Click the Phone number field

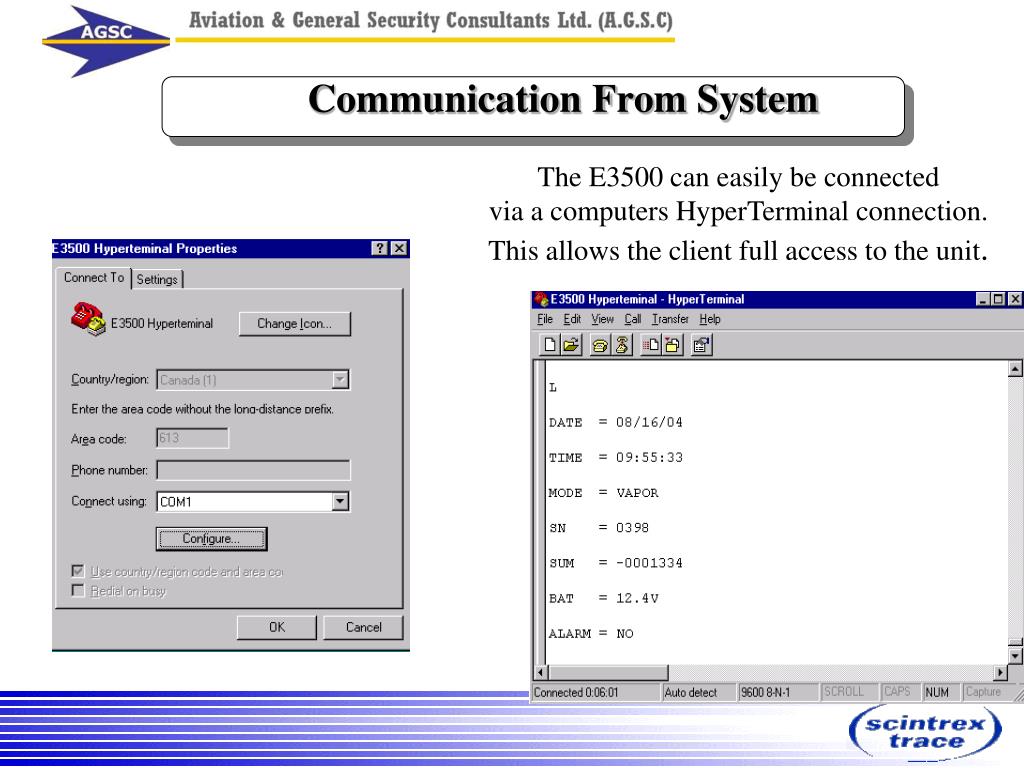coord(253,470)
